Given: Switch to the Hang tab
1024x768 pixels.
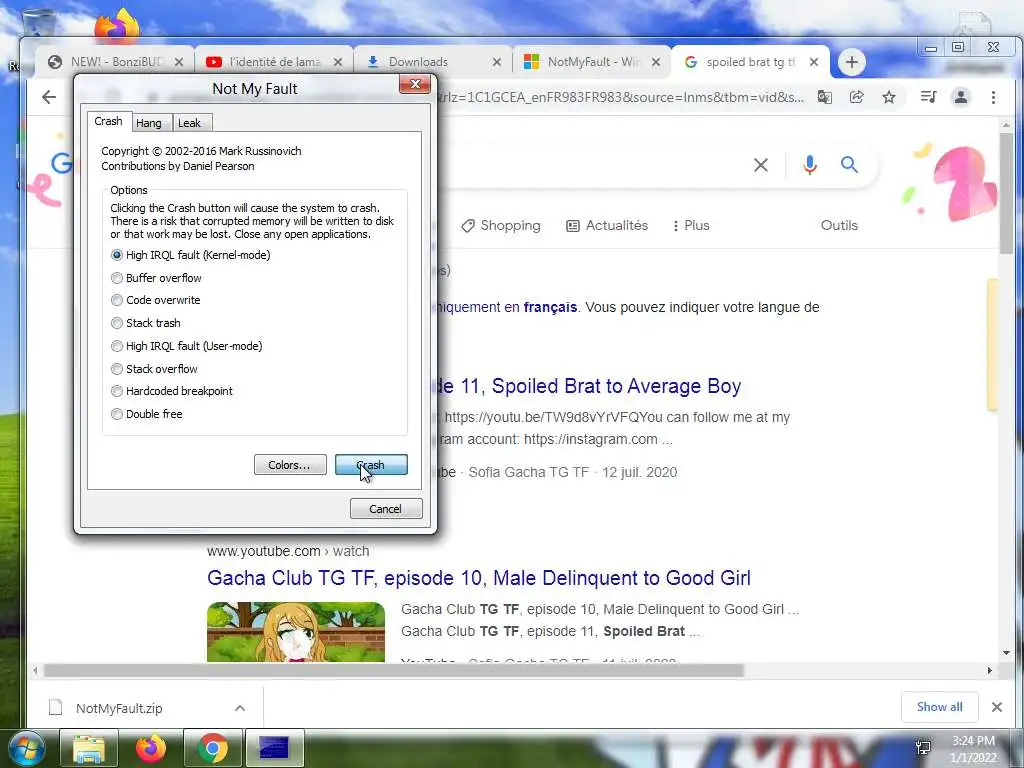Looking at the screenshot, I should (x=149, y=123).
